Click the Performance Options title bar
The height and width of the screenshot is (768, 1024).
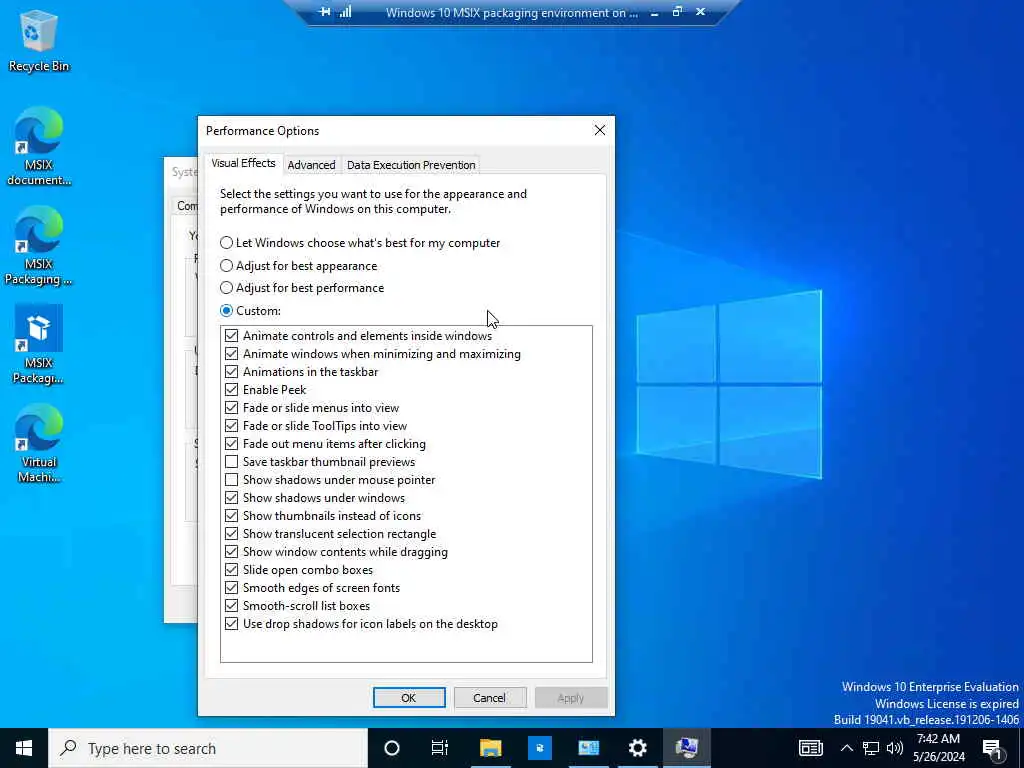coord(392,131)
